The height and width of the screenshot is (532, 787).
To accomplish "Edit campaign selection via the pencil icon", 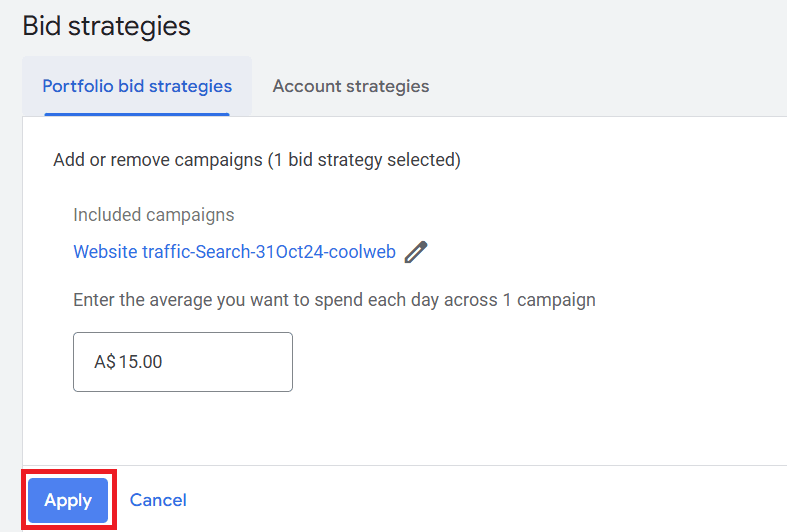I will pos(416,252).
